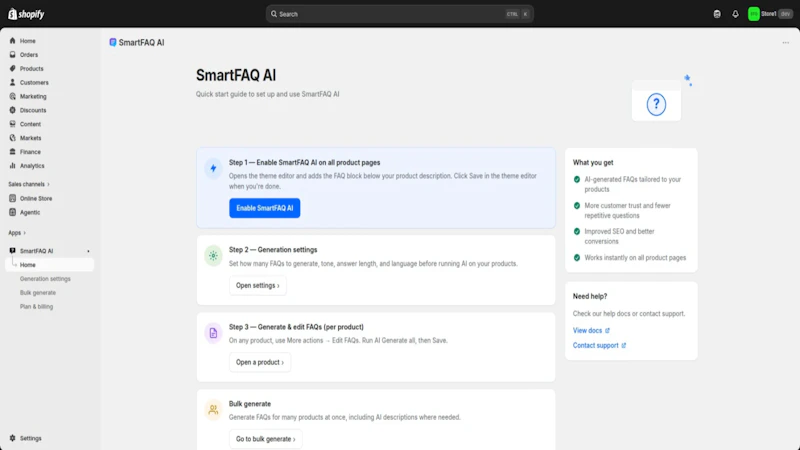
Task: Open the Home icon in sidebar top
Action: point(12,41)
